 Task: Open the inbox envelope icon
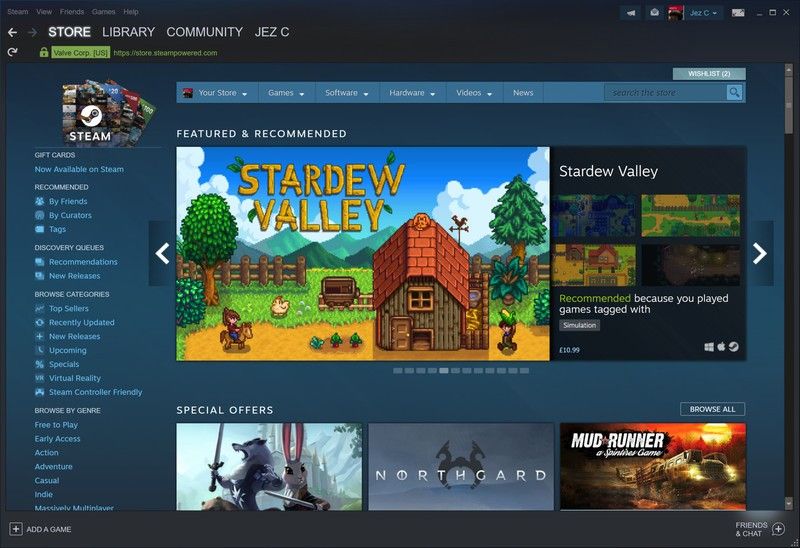point(655,13)
